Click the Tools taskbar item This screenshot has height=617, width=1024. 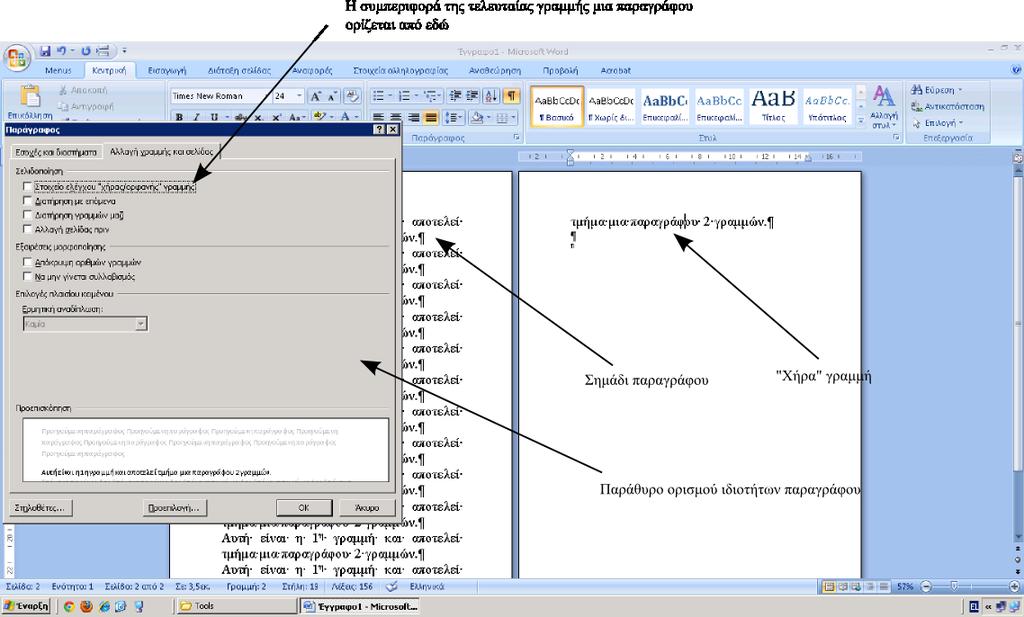(235, 607)
